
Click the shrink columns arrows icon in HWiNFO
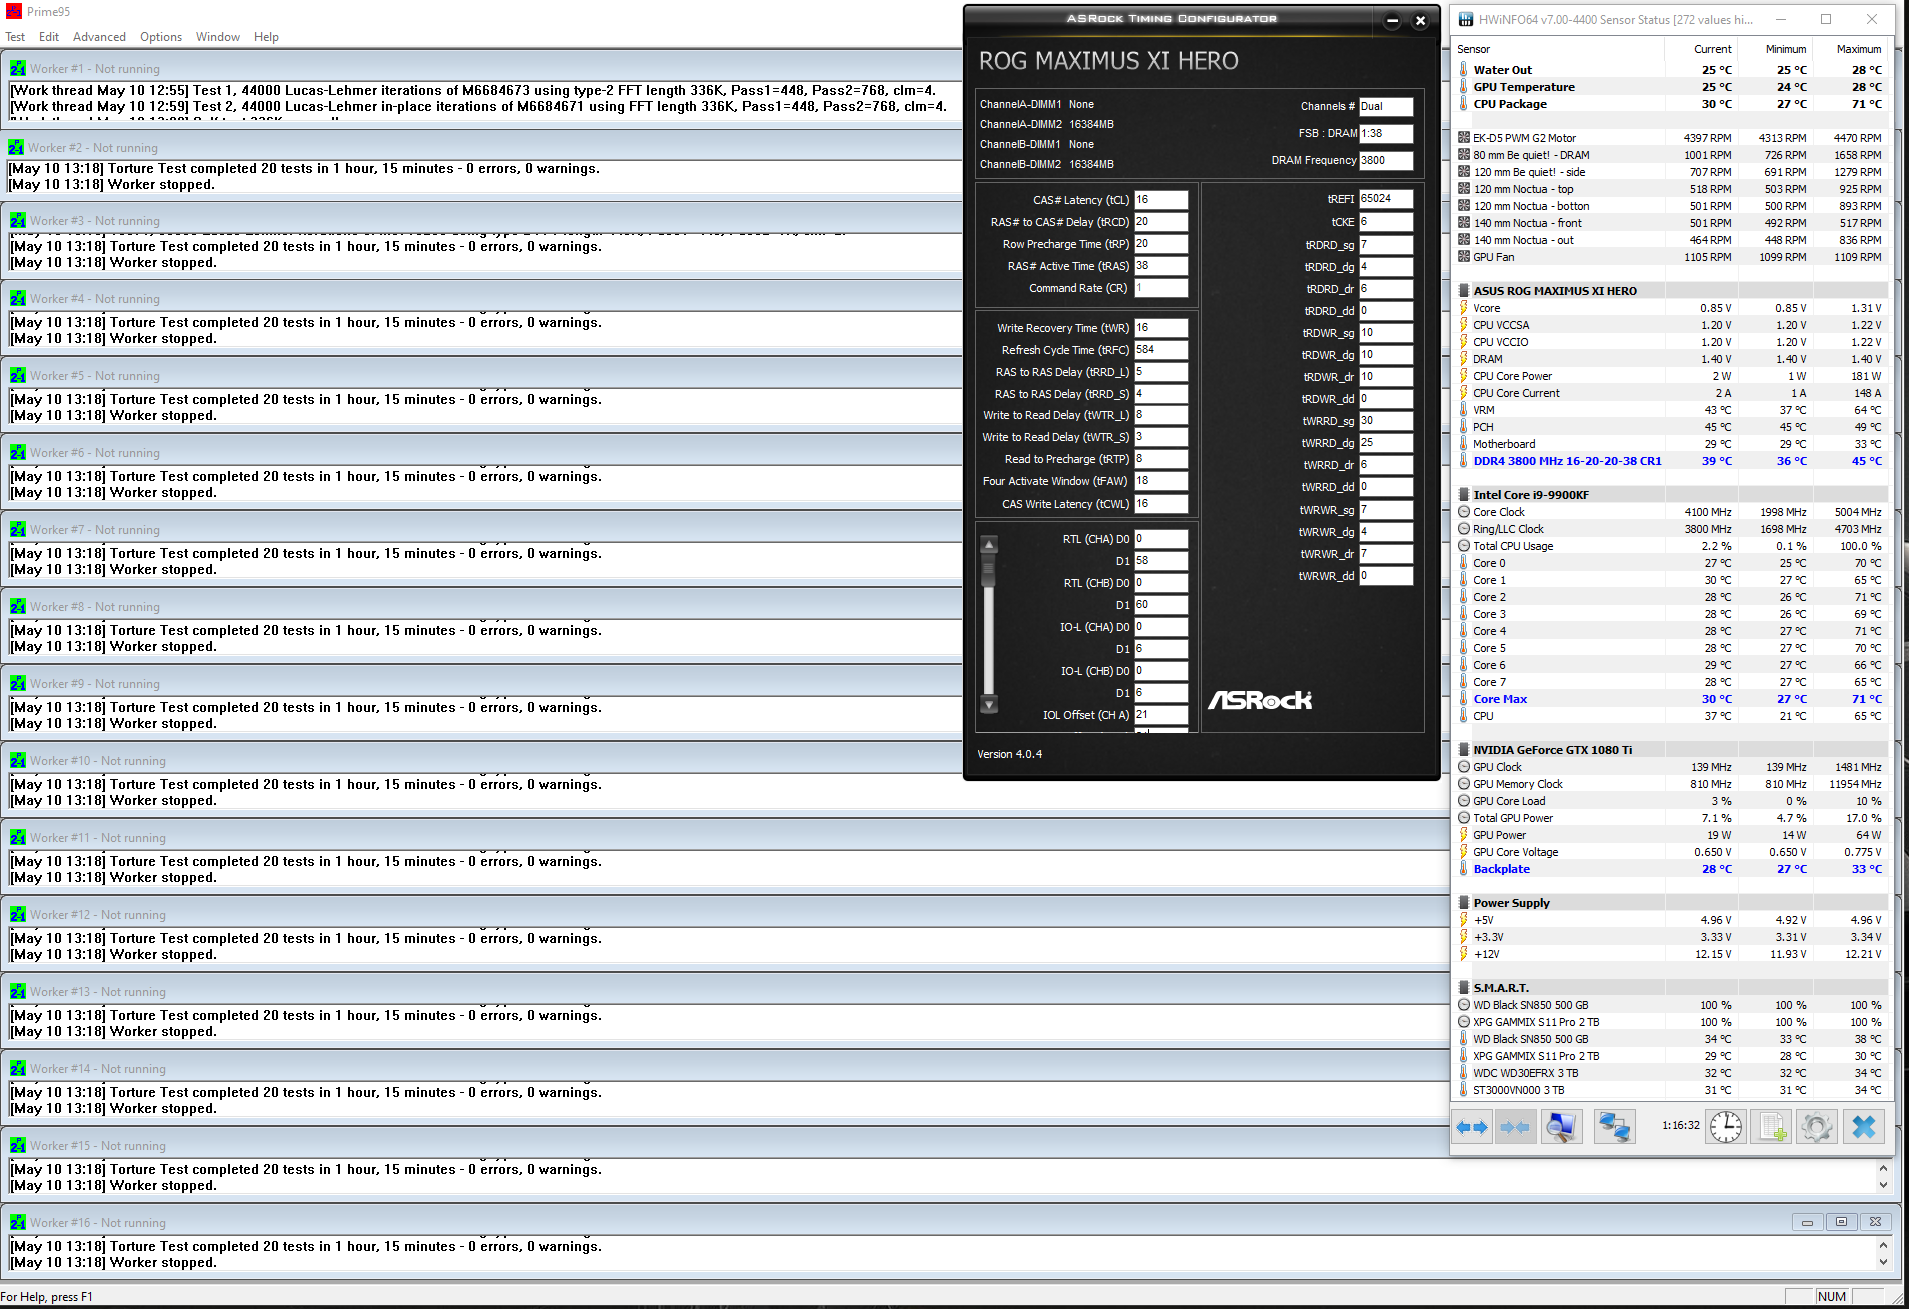1515,1127
